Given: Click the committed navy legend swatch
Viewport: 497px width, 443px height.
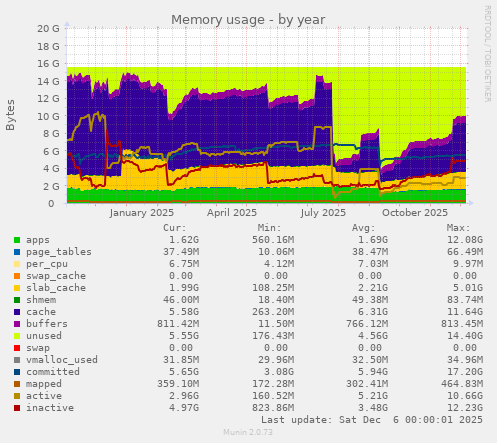Looking at the screenshot, I should 17,372.
